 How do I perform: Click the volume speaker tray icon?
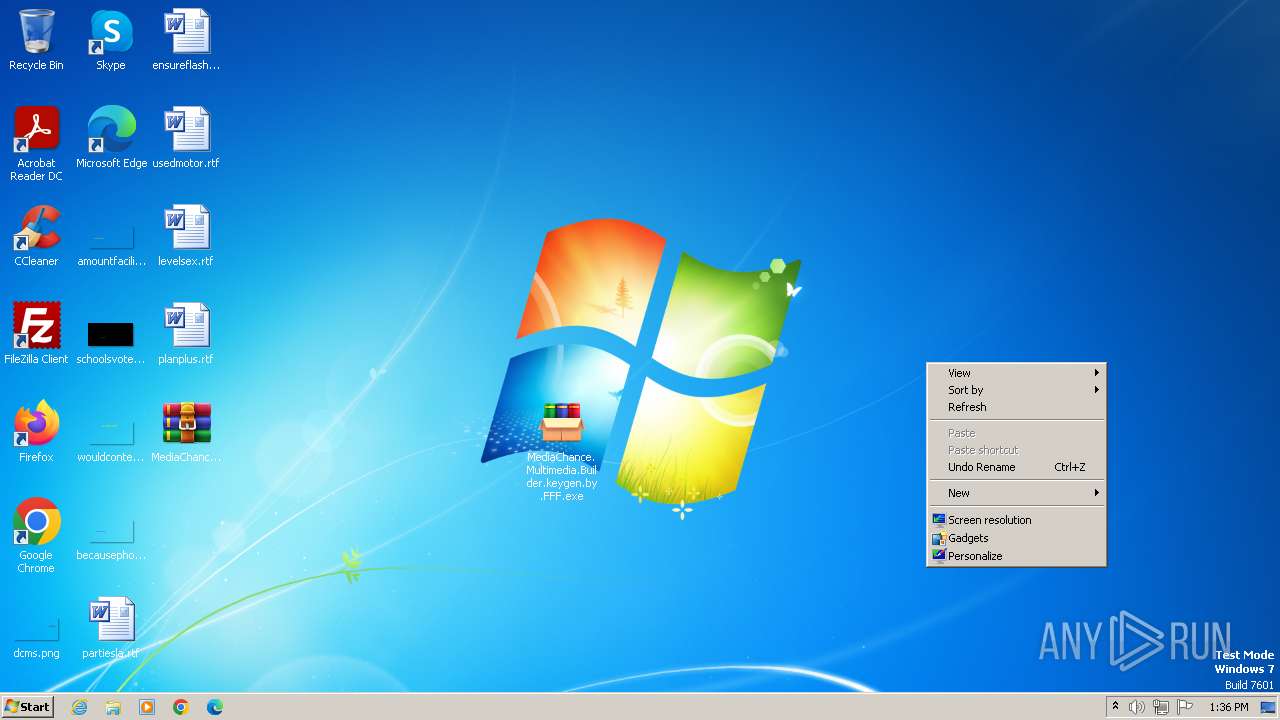coord(1137,707)
